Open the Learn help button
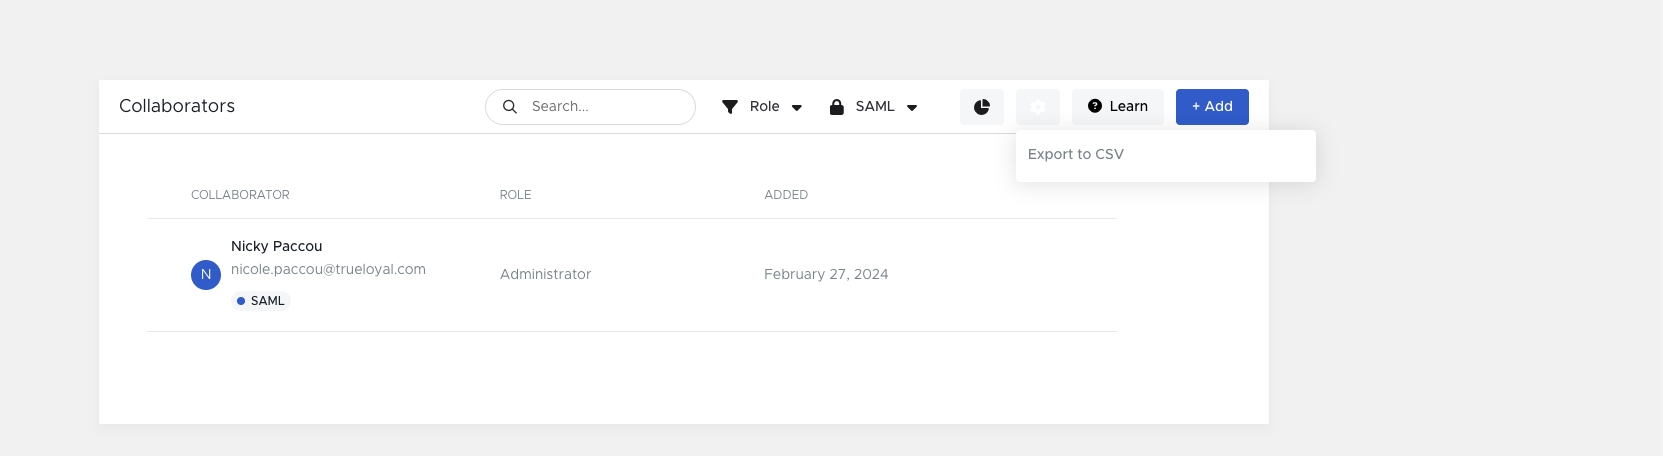This screenshot has height=456, width=1663. click(x=1118, y=107)
